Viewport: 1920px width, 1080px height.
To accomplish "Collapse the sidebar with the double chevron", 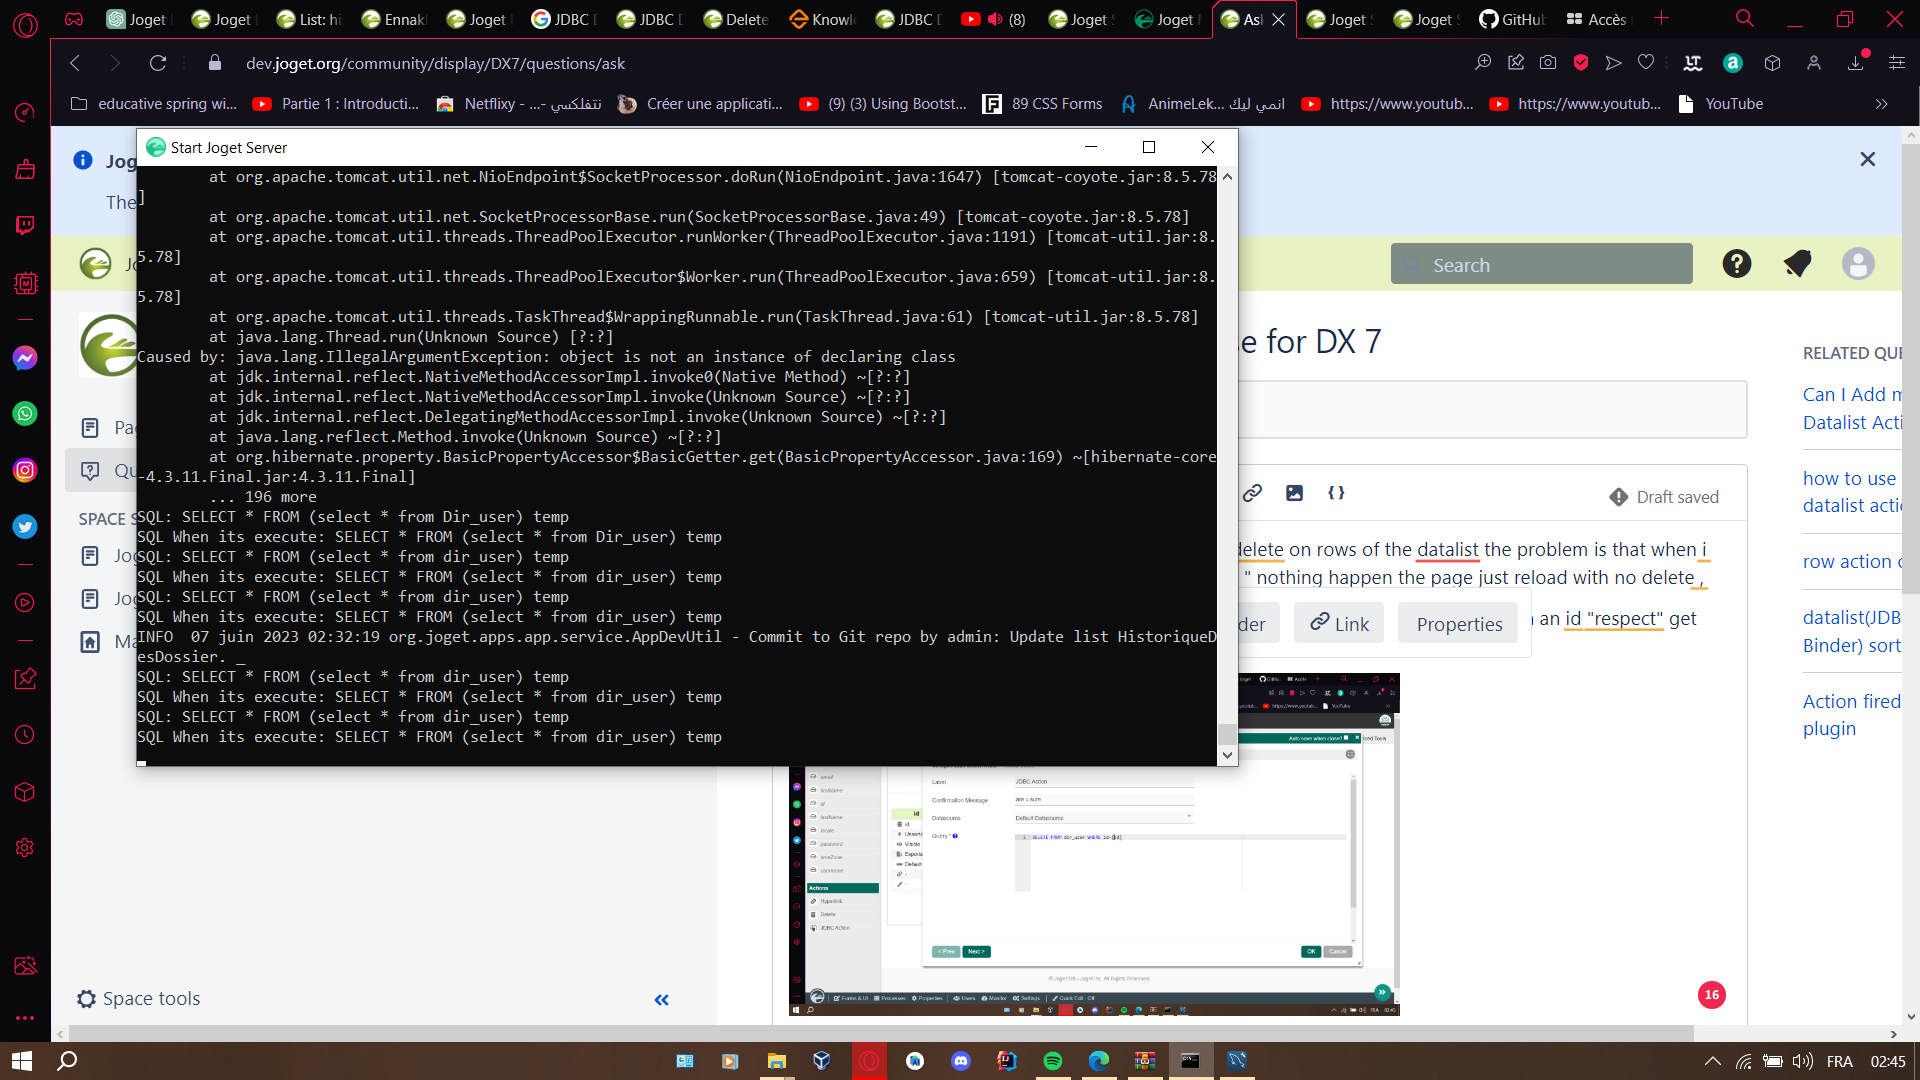I will tap(661, 1000).
